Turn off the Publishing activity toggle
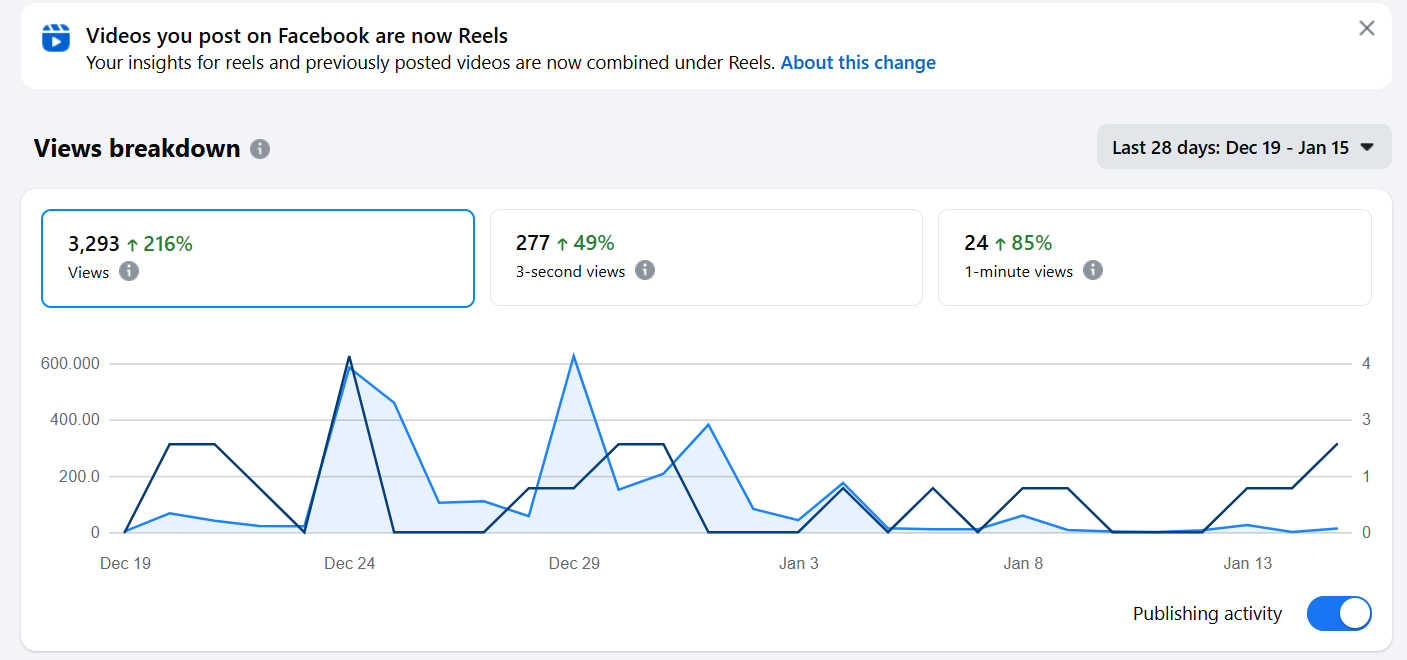Viewport: 1407px width, 660px height. (x=1339, y=613)
